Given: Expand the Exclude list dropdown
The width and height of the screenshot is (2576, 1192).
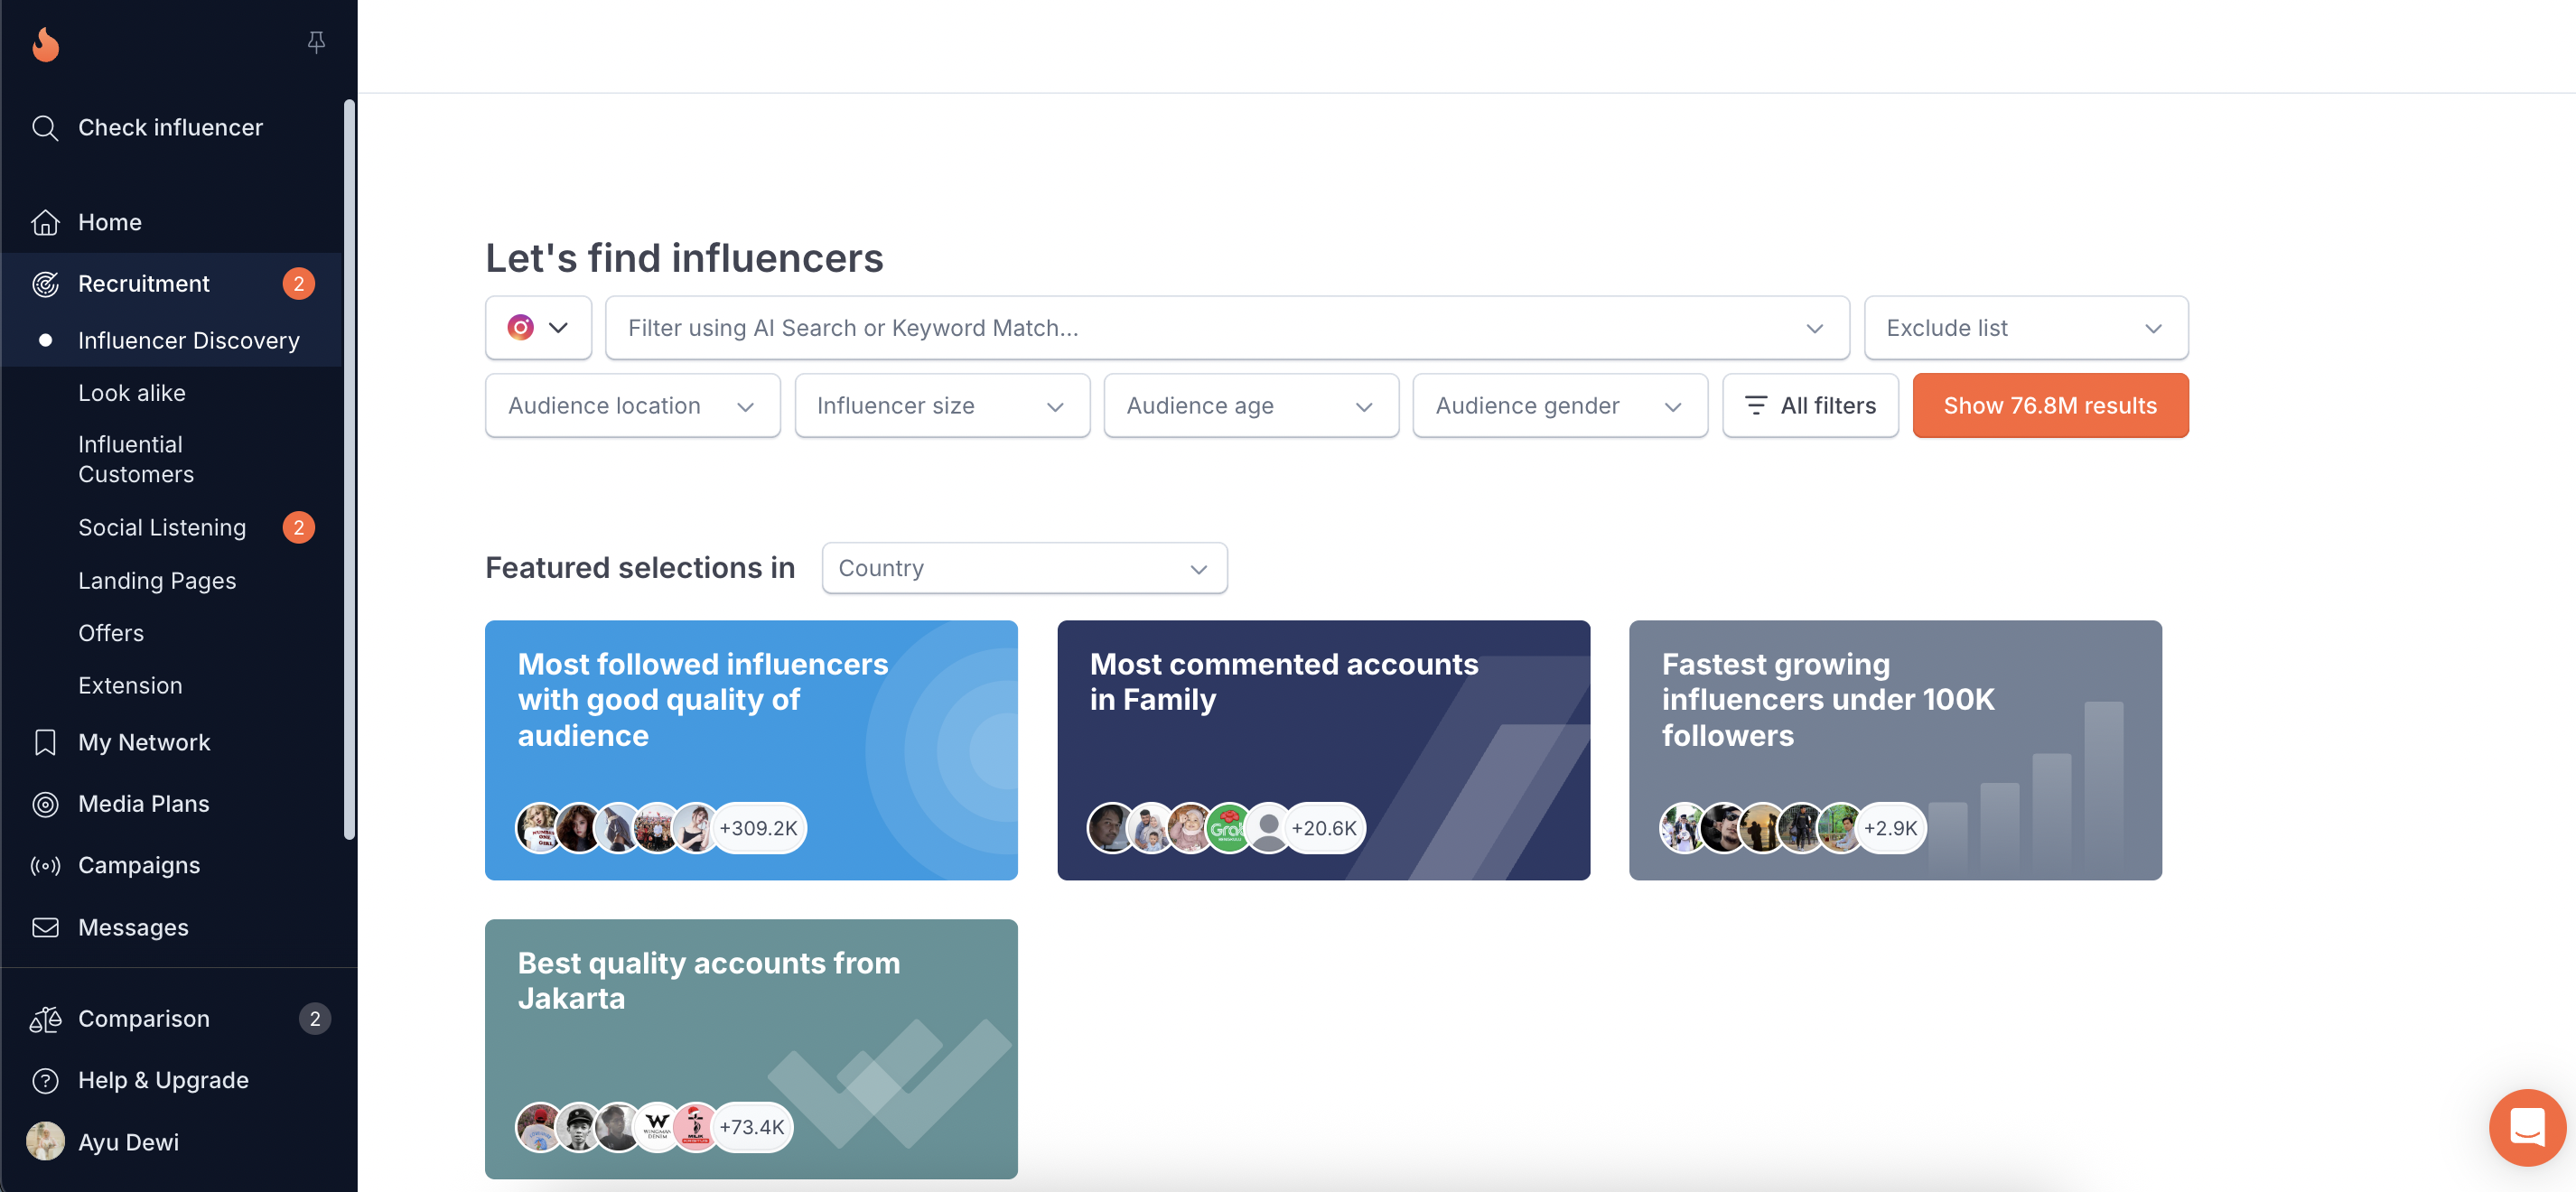Looking at the screenshot, I should pos(2025,327).
